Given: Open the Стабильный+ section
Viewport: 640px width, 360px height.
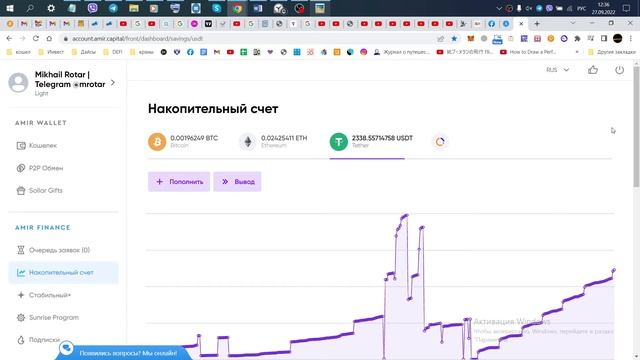Looking at the screenshot, I should tap(44, 295).
